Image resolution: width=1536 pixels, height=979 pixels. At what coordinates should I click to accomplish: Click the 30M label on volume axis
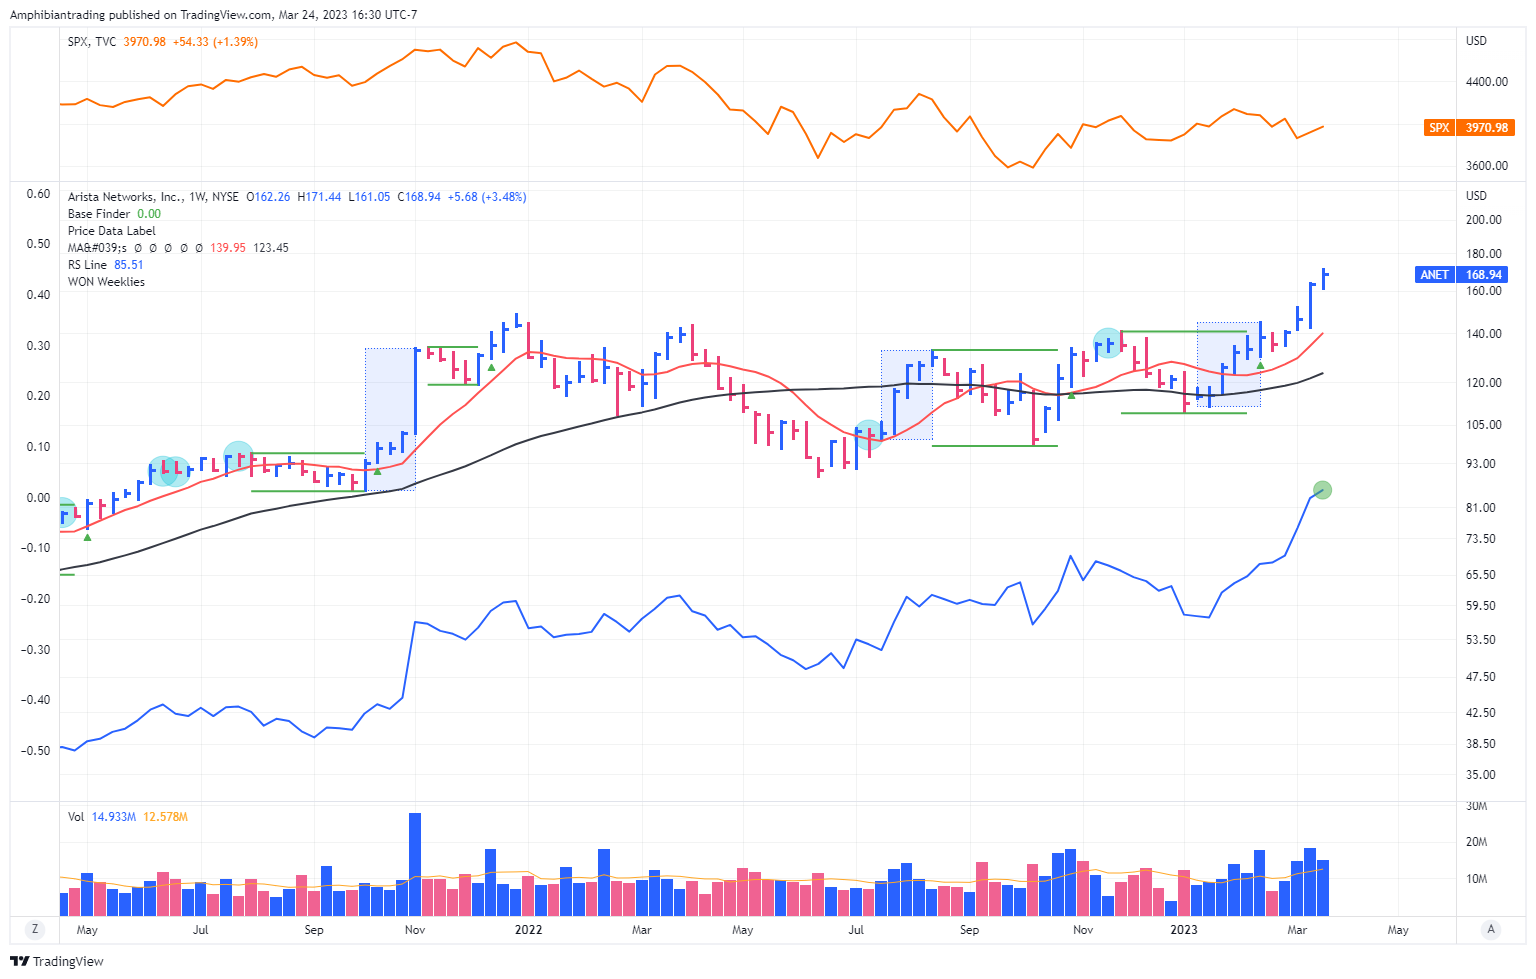tap(1477, 806)
